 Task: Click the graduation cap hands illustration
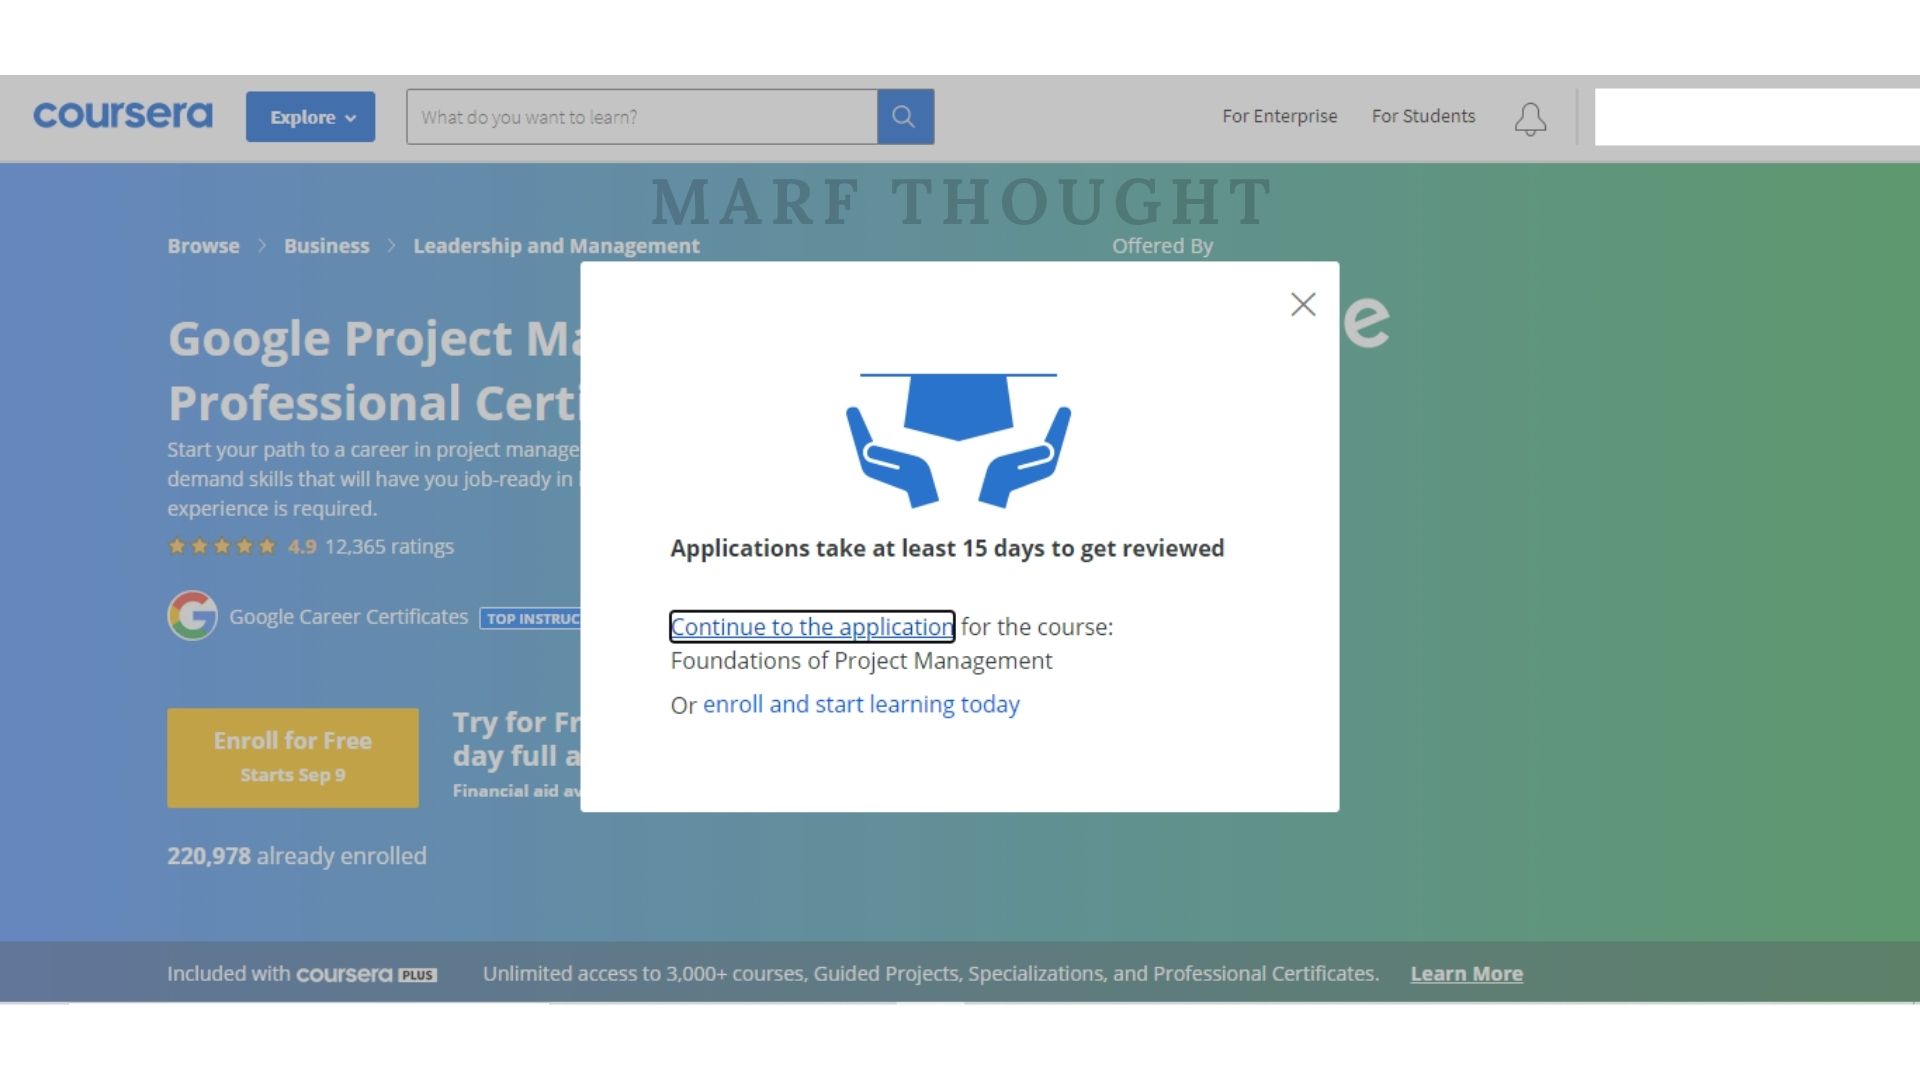pos(958,440)
